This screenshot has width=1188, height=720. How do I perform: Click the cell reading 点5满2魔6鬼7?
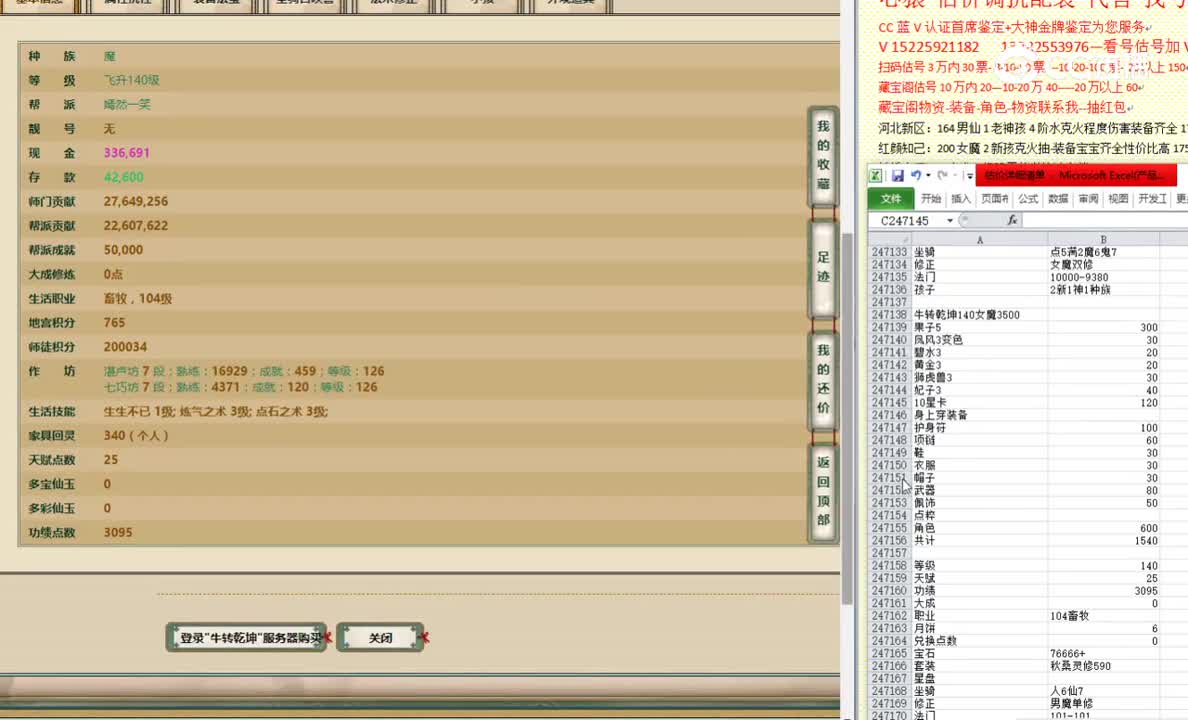[1104, 252]
